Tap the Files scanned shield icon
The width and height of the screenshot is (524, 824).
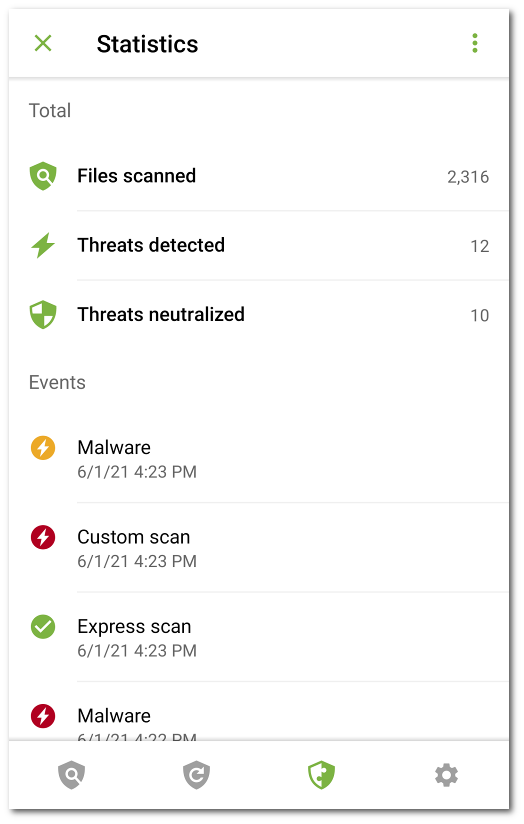(43, 176)
